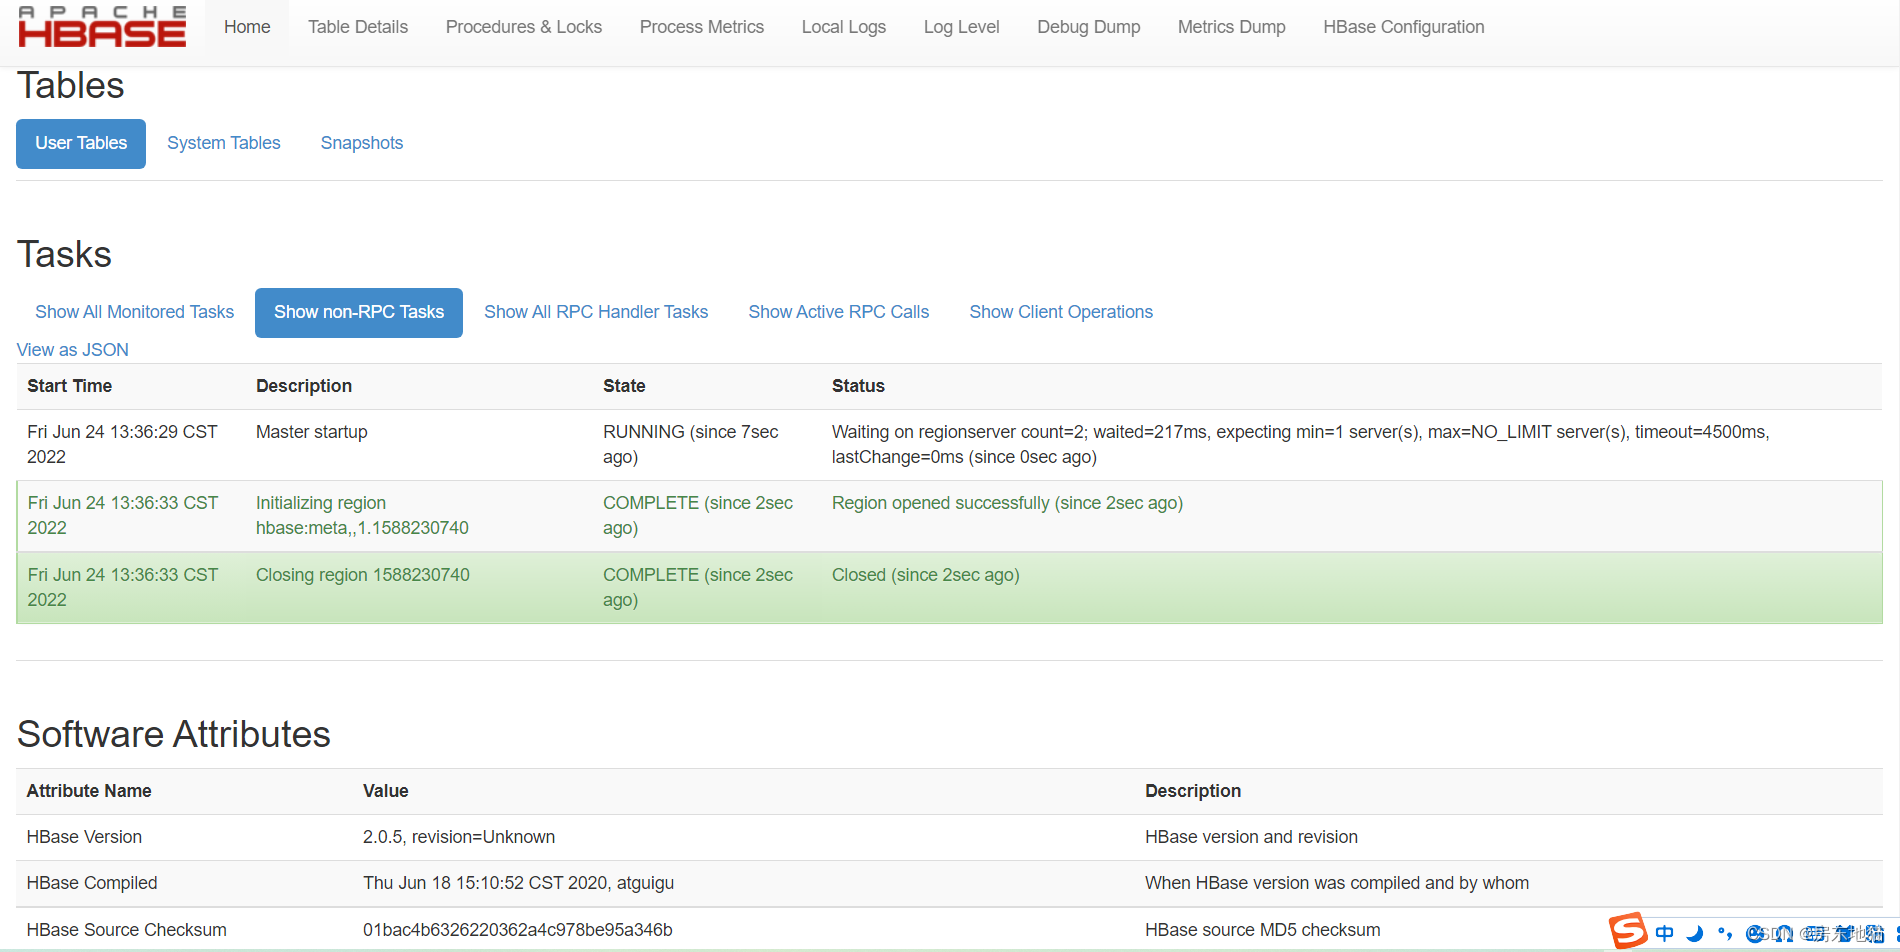Click the tasks Description column header
This screenshot has width=1900, height=952.
click(x=304, y=386)
